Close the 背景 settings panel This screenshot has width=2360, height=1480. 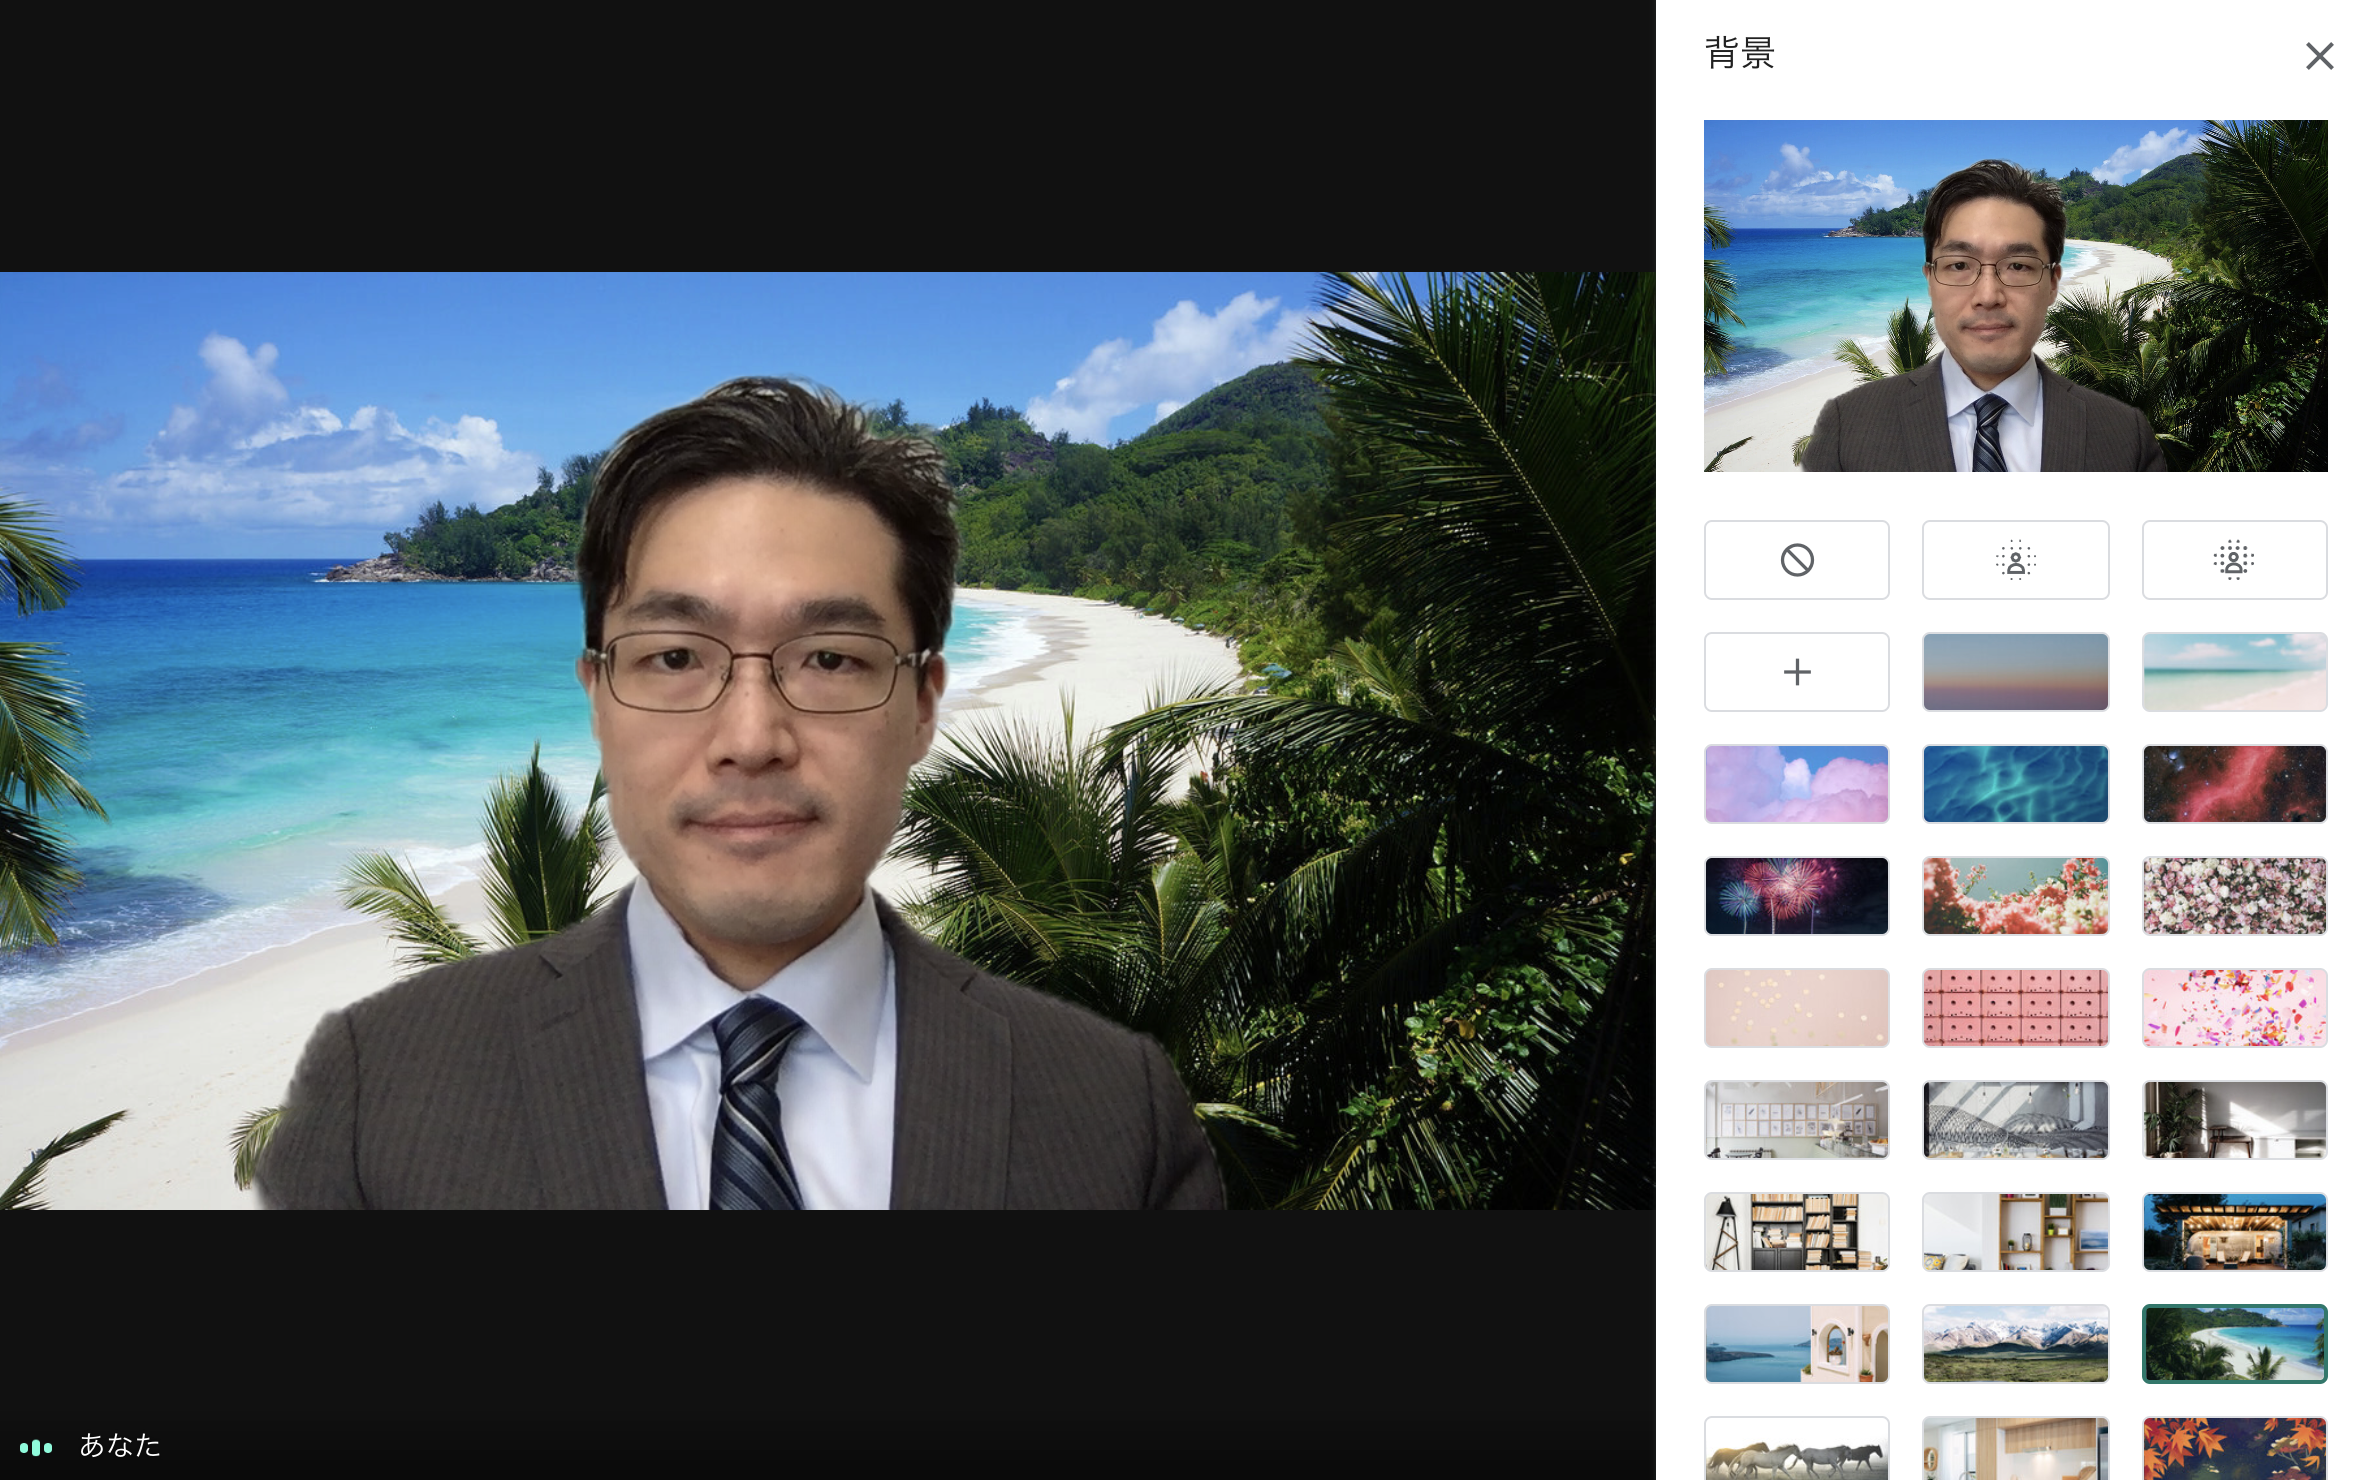2318,56
